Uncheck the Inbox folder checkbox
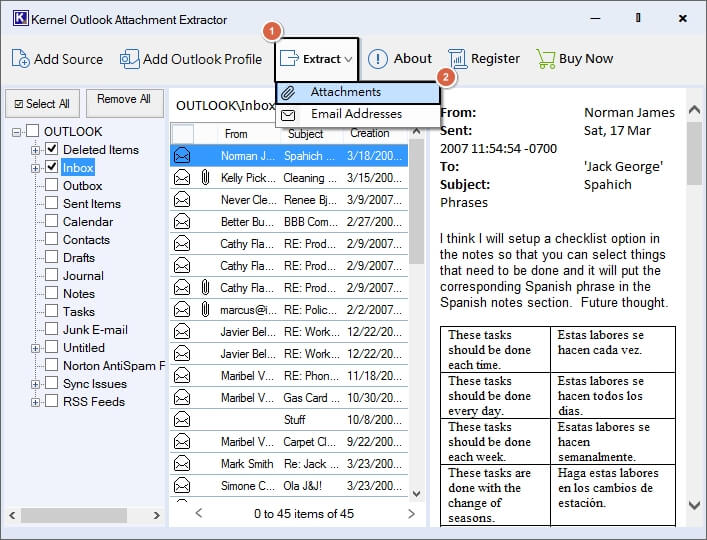This screenshot has height=540, width=707. 52,167
